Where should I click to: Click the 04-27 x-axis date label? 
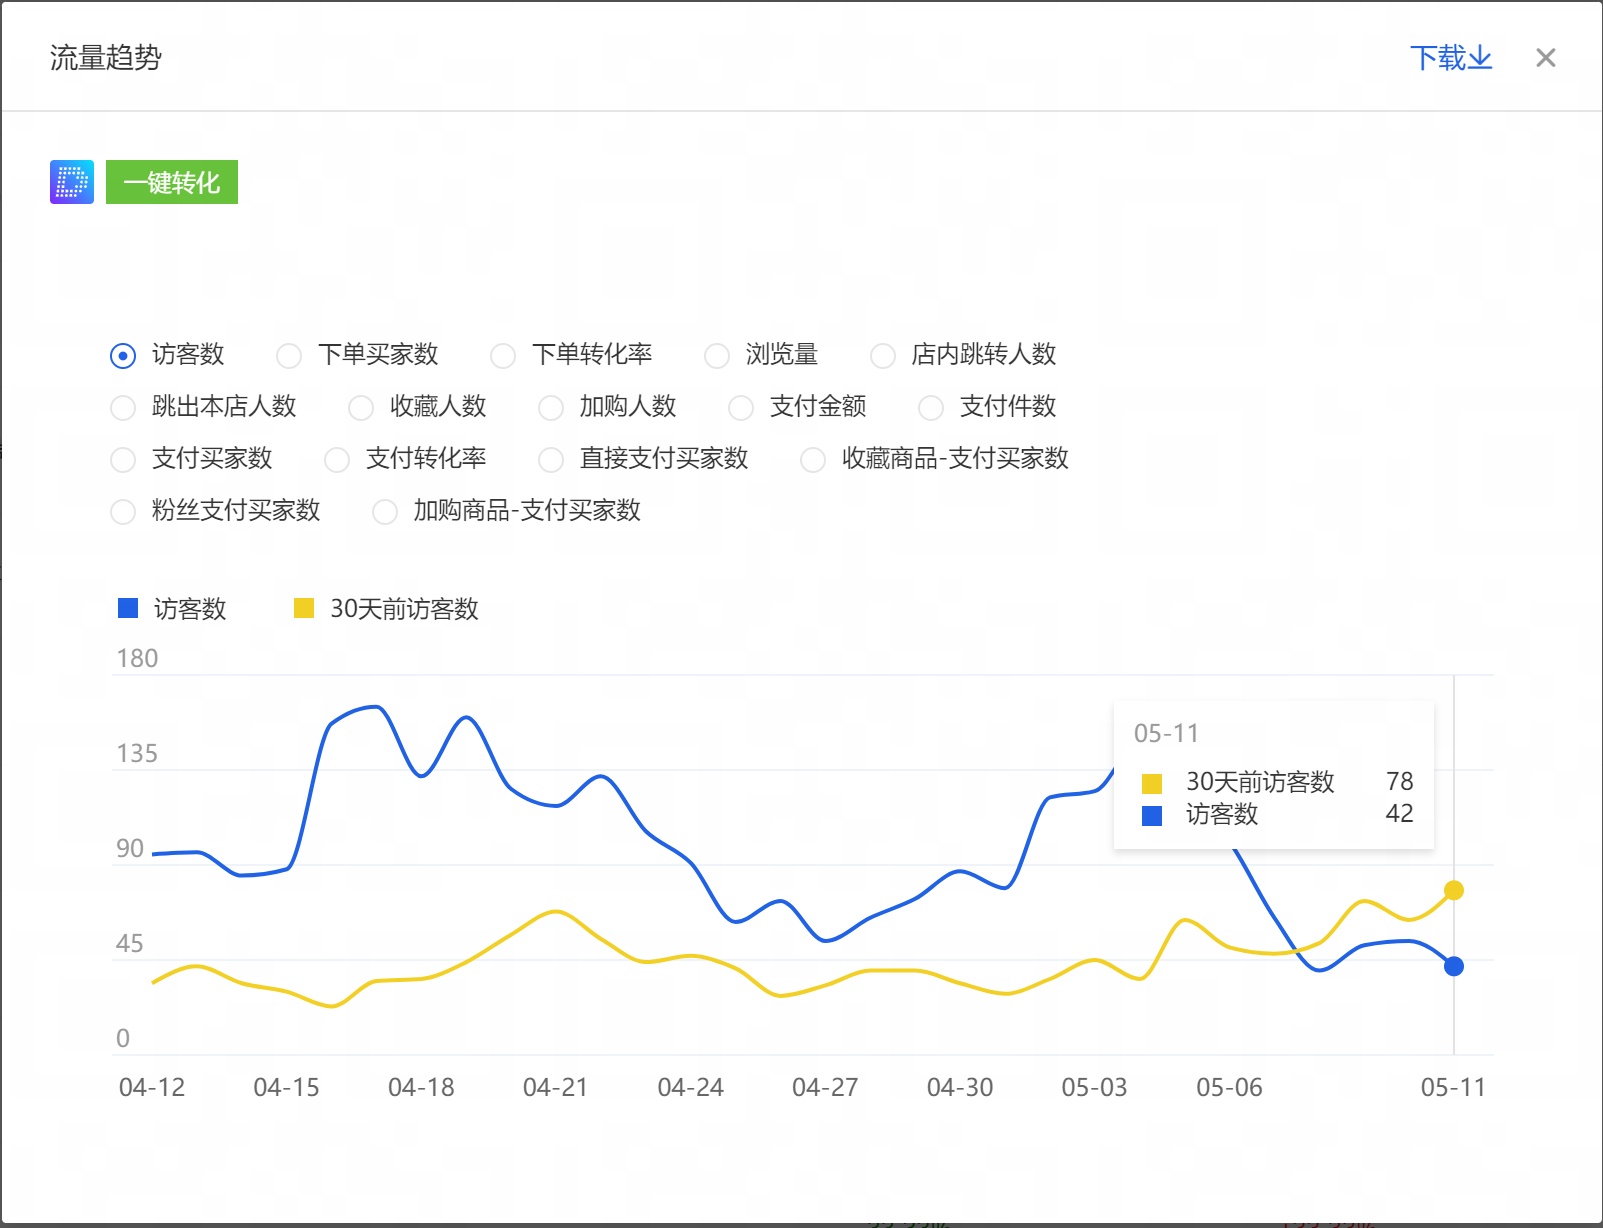click(825, 1087)
